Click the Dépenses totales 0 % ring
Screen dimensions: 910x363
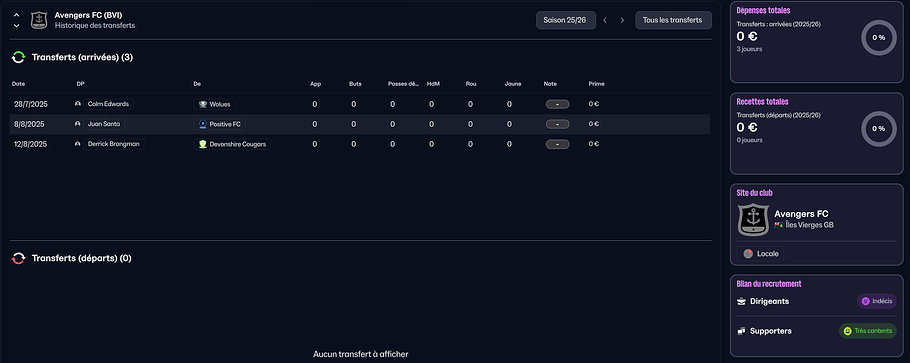click(879, 38)
